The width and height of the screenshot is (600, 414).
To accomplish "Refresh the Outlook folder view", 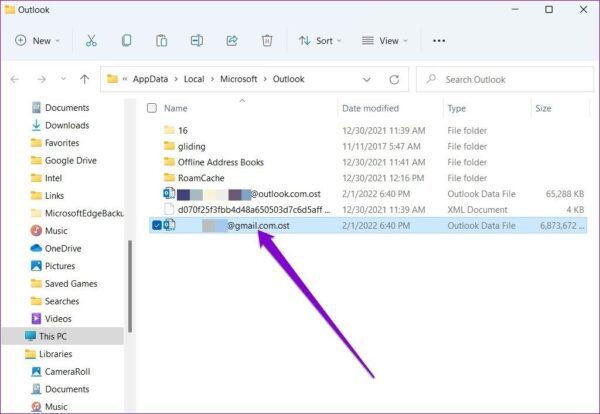I will [394, 80].
